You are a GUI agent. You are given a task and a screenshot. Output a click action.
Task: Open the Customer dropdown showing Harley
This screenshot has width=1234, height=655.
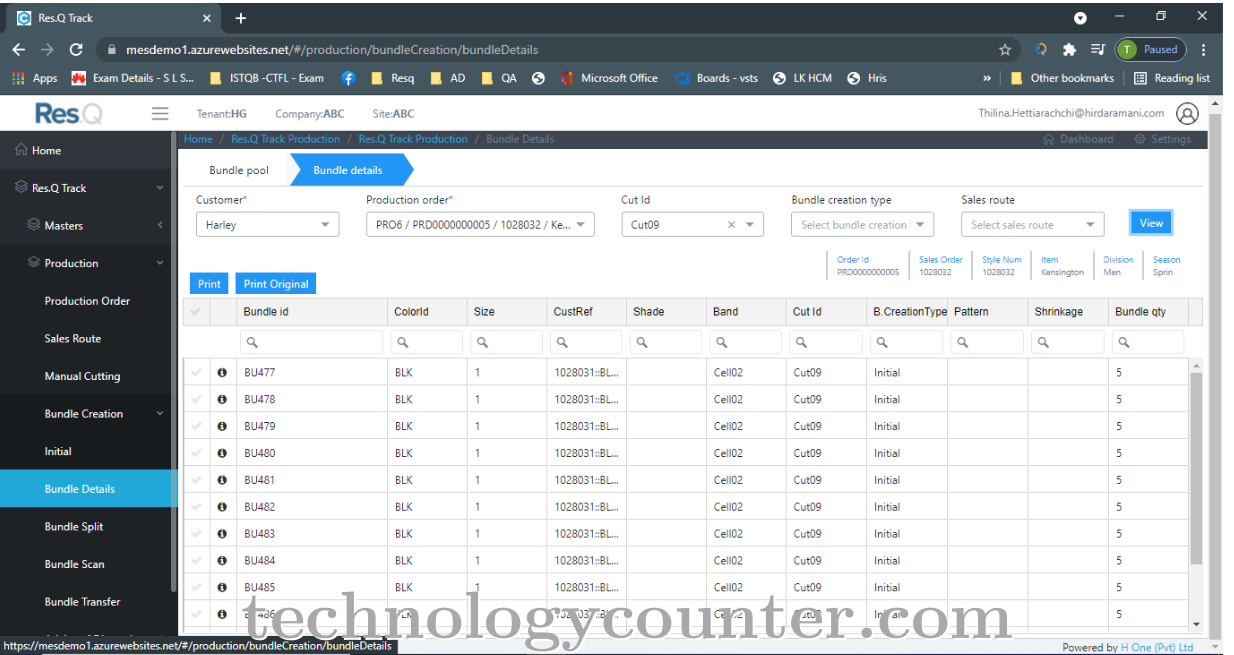click(267, 225)
